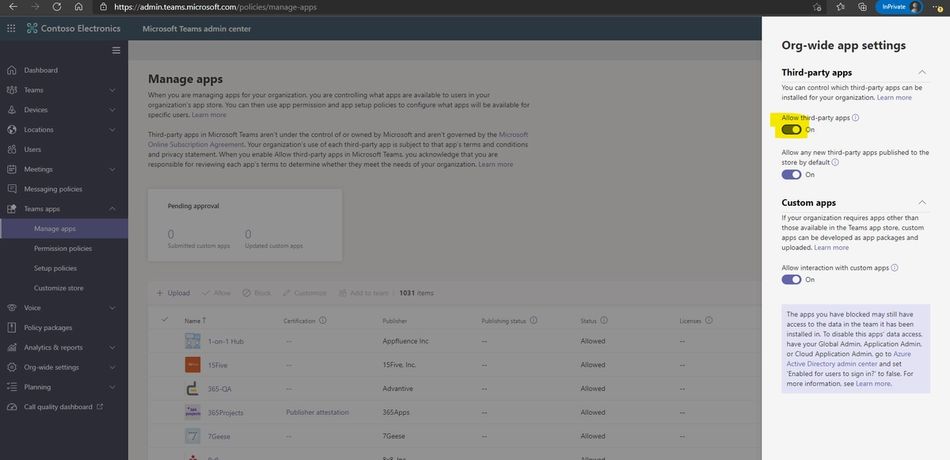The height and width of the screenshot is (460, 950).
Task: Collapse the Teams apps menu chevron
Action: click(113, 209)
